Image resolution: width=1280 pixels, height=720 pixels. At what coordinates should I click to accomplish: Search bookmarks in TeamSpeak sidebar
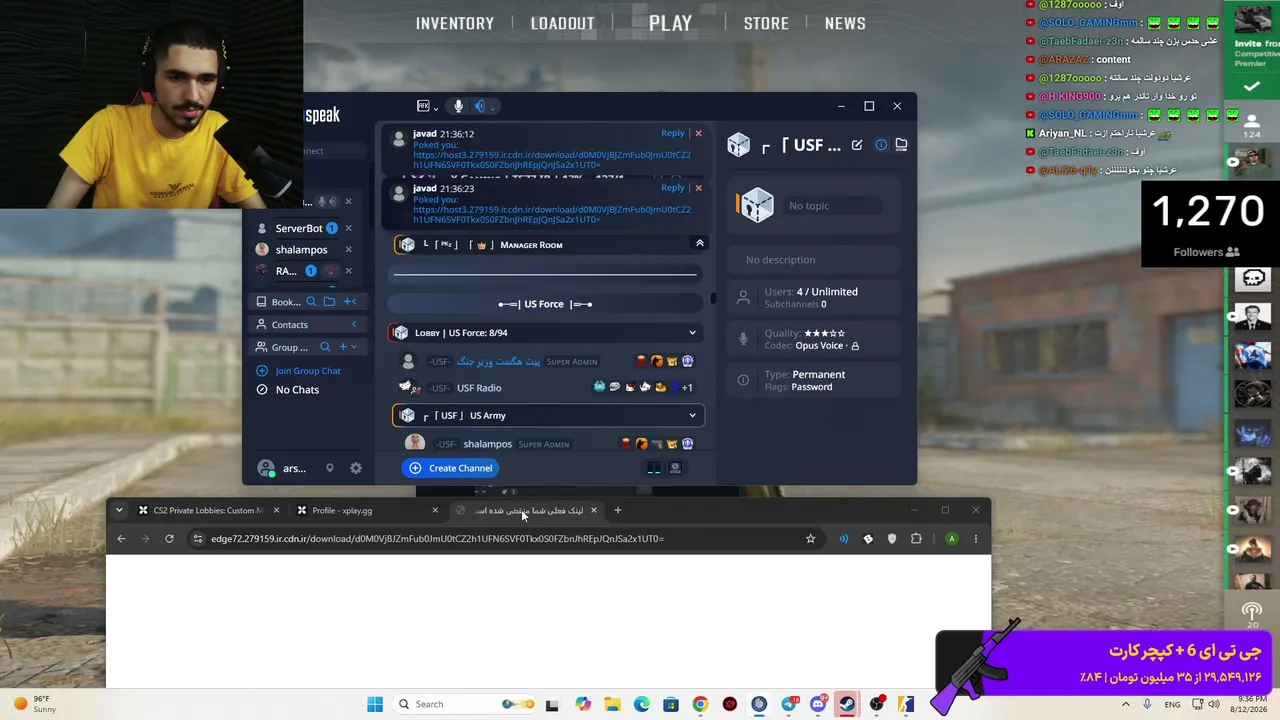click(311, 302)
